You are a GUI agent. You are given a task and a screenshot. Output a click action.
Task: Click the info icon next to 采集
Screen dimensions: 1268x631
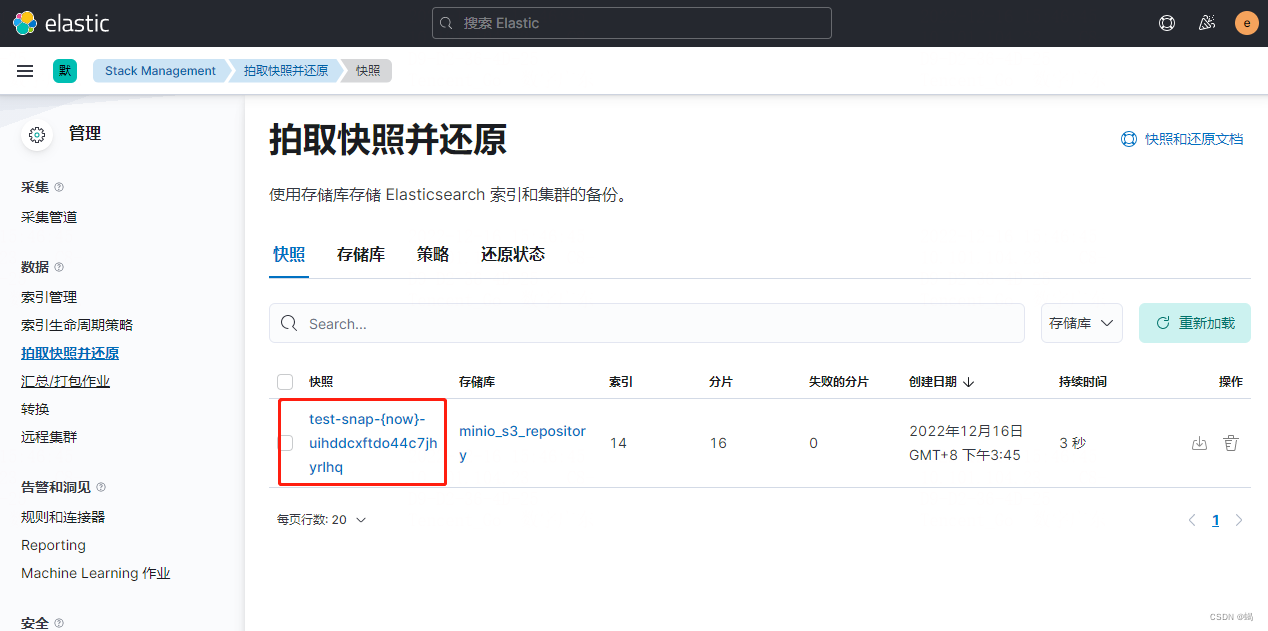pyautogui.click(x=59, y=187)
